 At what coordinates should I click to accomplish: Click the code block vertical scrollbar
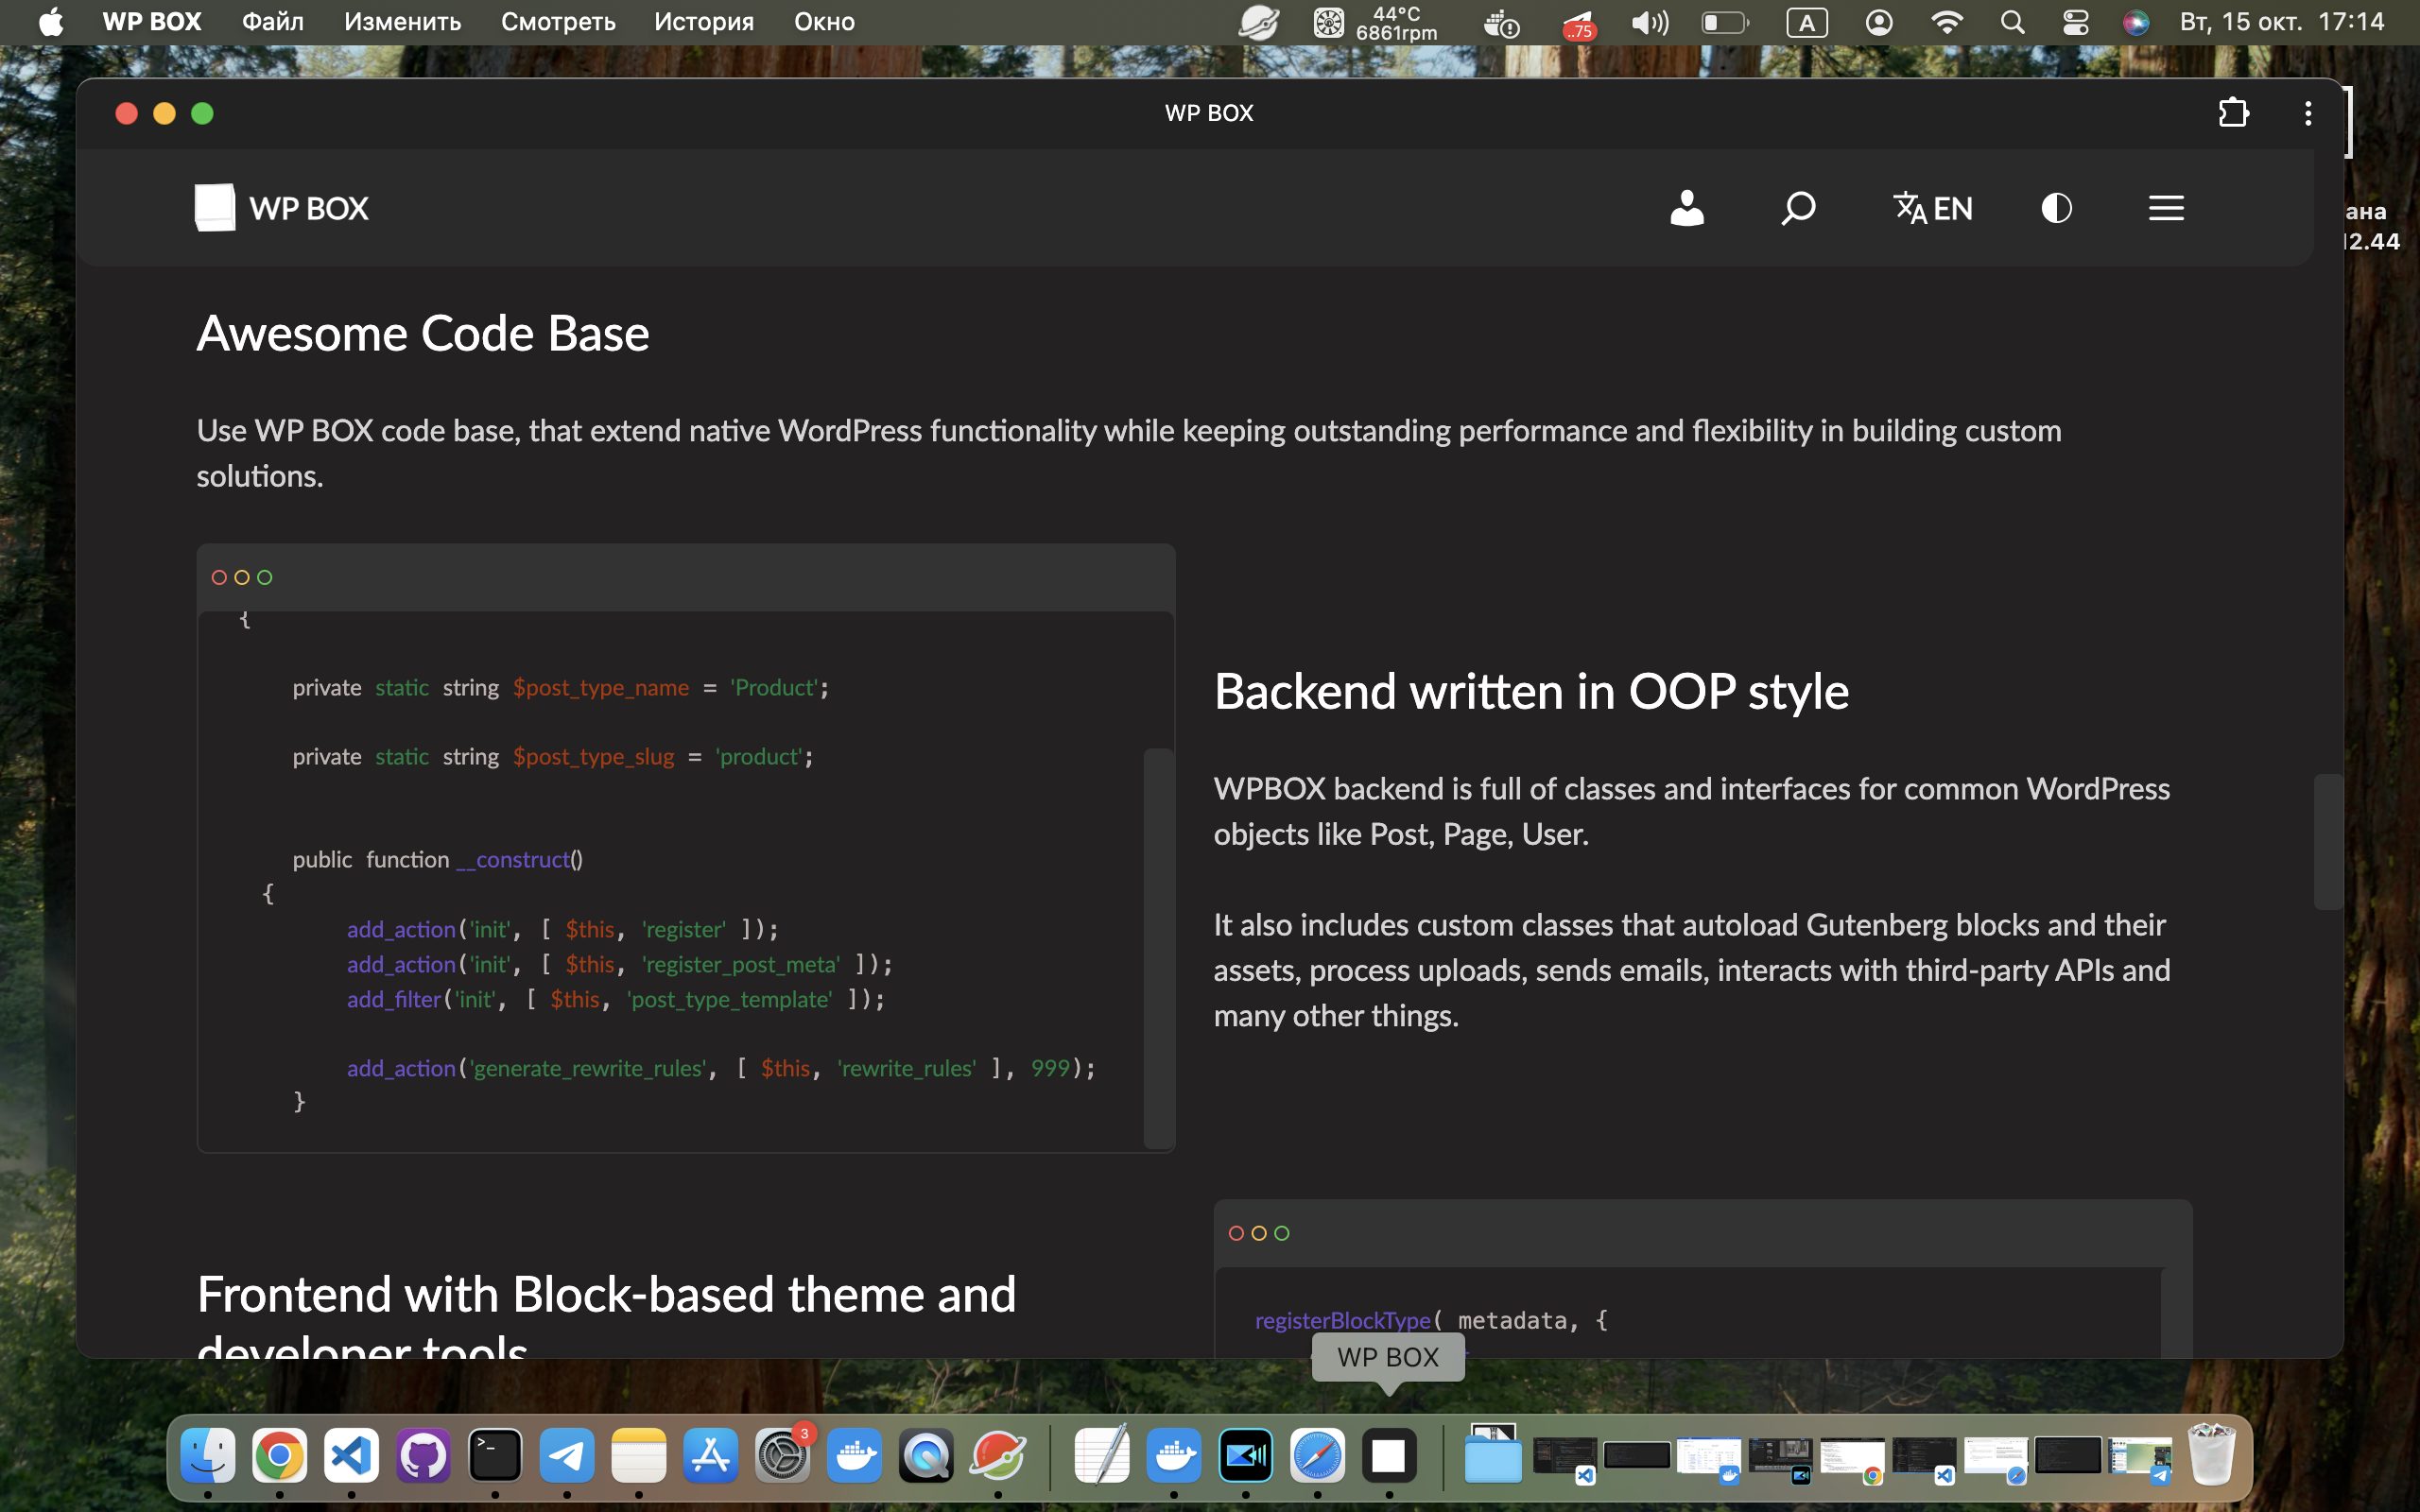(1159, 947)
